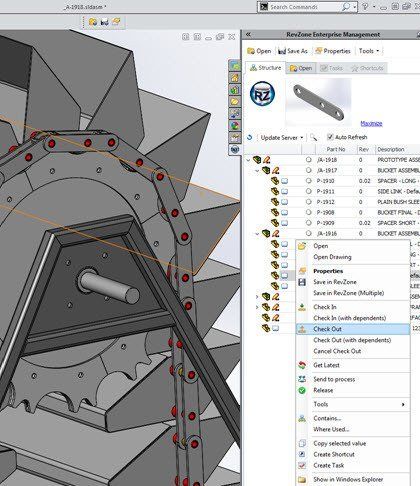
Task: Collapse the JA-1917 tree node
Action: (257, 171)
